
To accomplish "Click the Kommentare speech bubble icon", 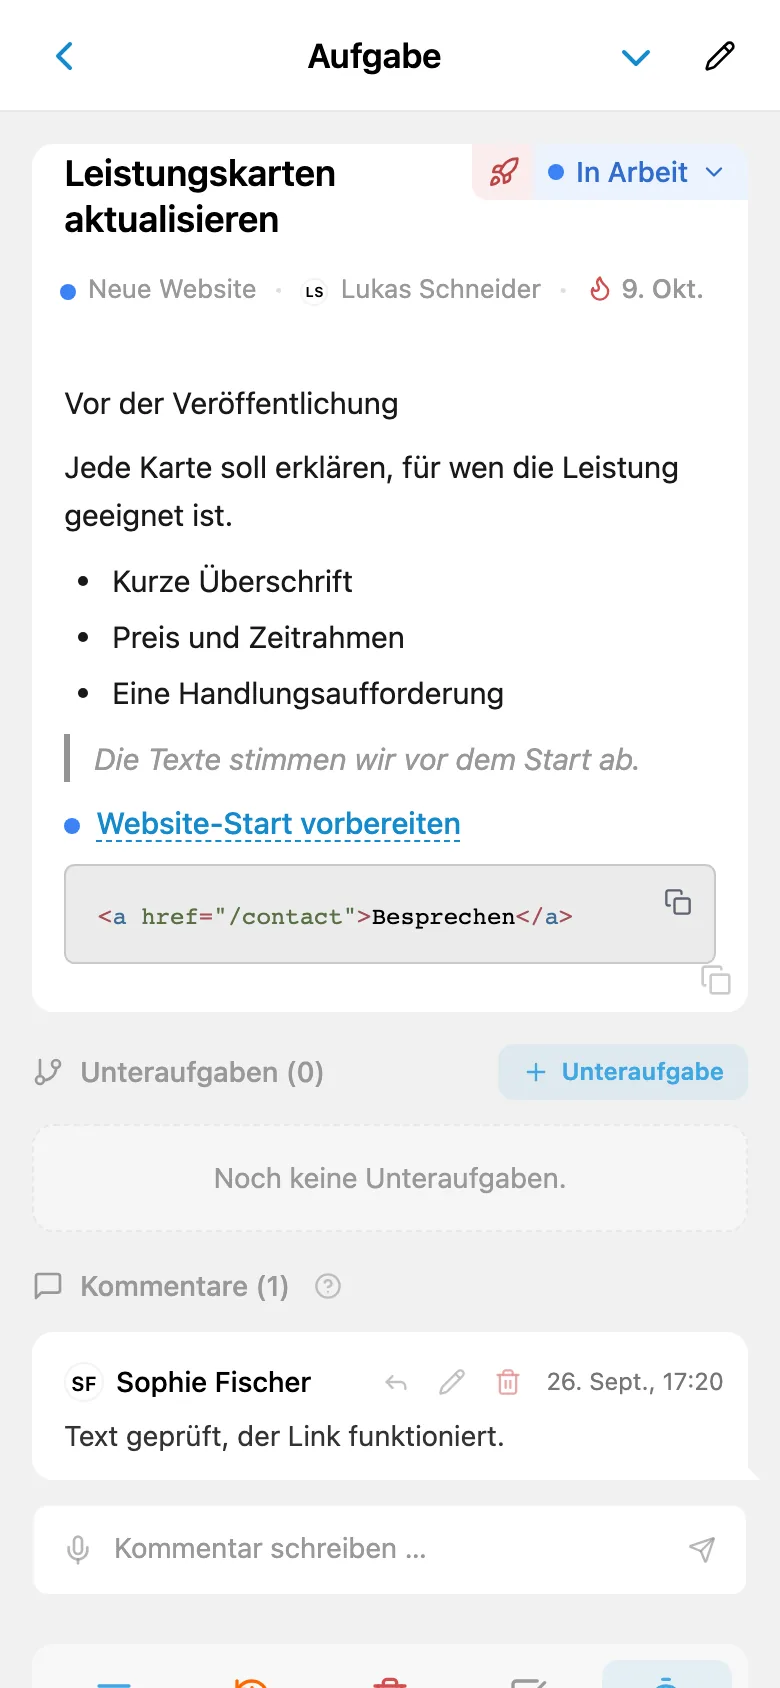I will (48, 1286).
